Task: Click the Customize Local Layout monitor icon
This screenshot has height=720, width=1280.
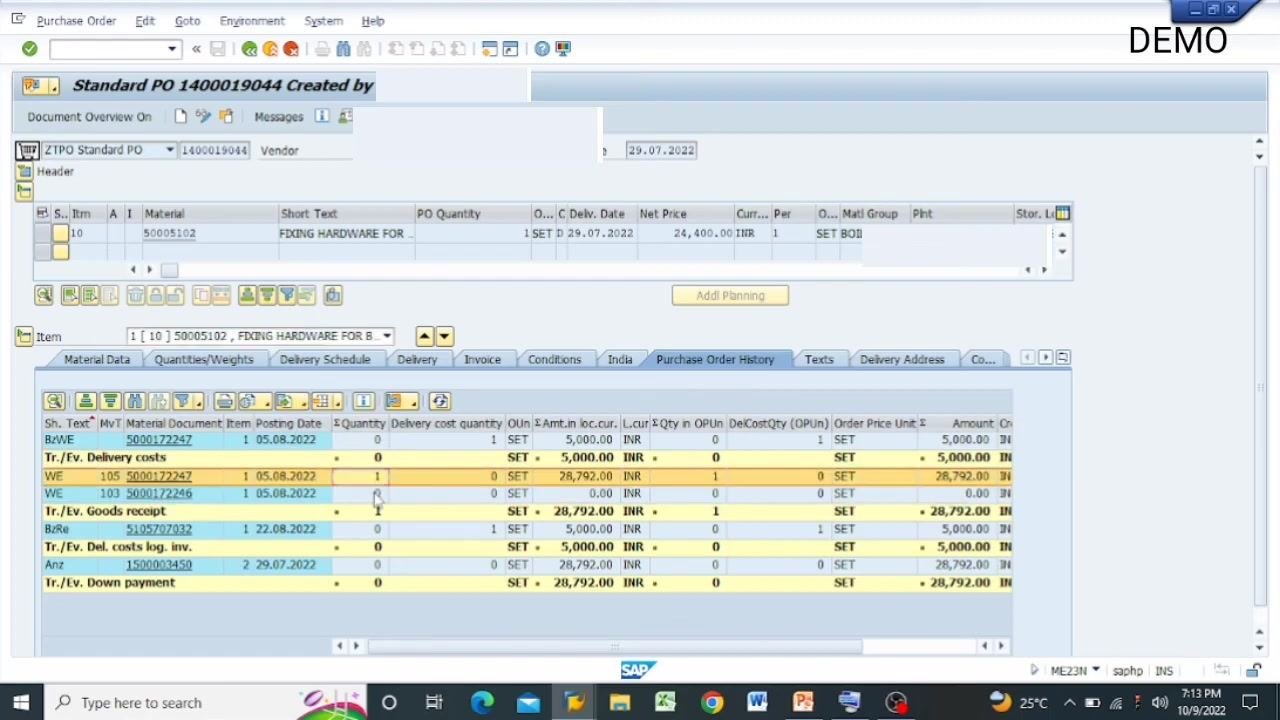Action: (563, 49)
